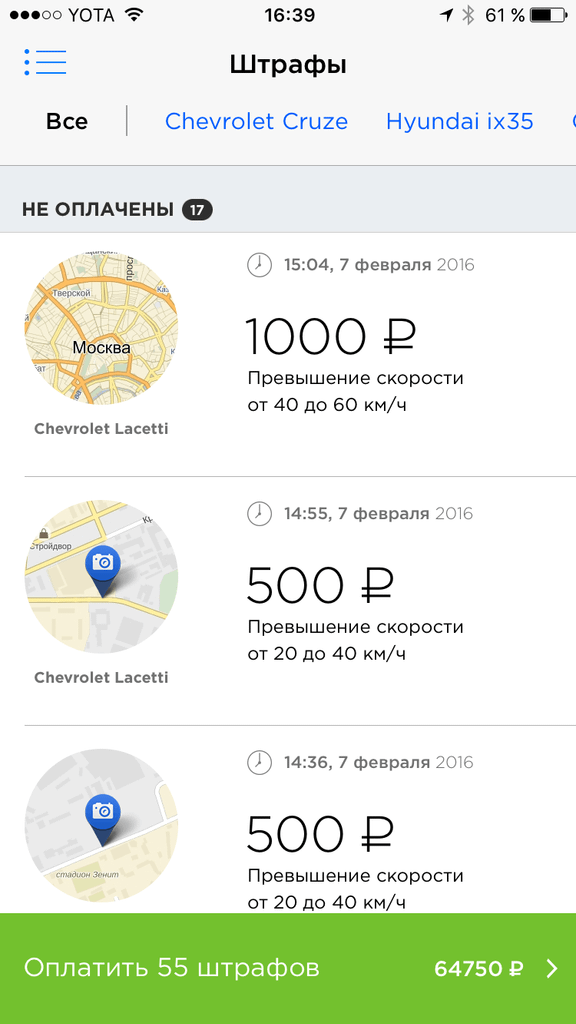Switch to Chevrolet Cruze tab
Viewport: 576px width, 1024px height.
point(256,121)
